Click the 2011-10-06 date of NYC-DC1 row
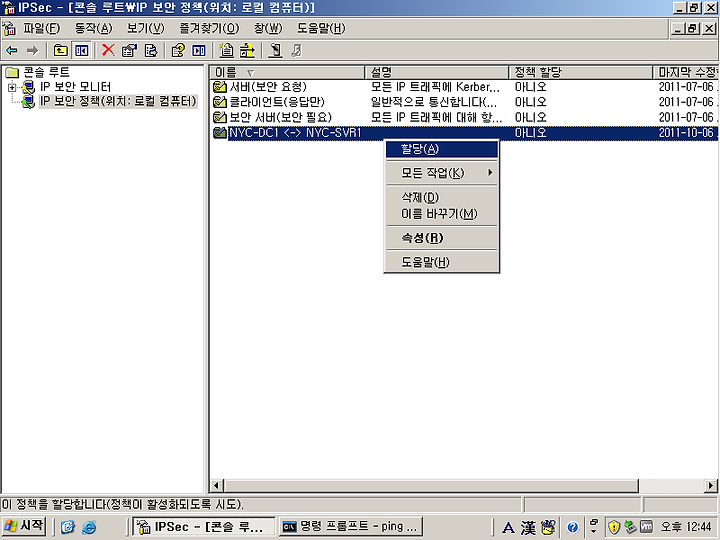Screen dimensions: 720x540 point(686,133)
